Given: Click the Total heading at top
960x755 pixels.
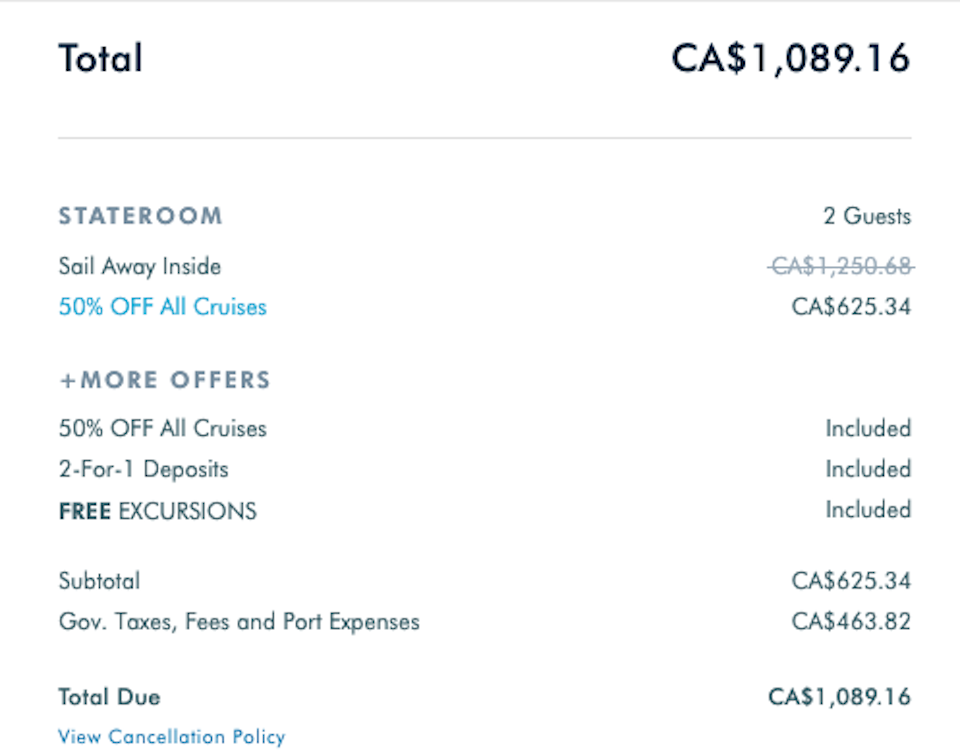Looking at the screenshot, I should click(x=100, y=58).
